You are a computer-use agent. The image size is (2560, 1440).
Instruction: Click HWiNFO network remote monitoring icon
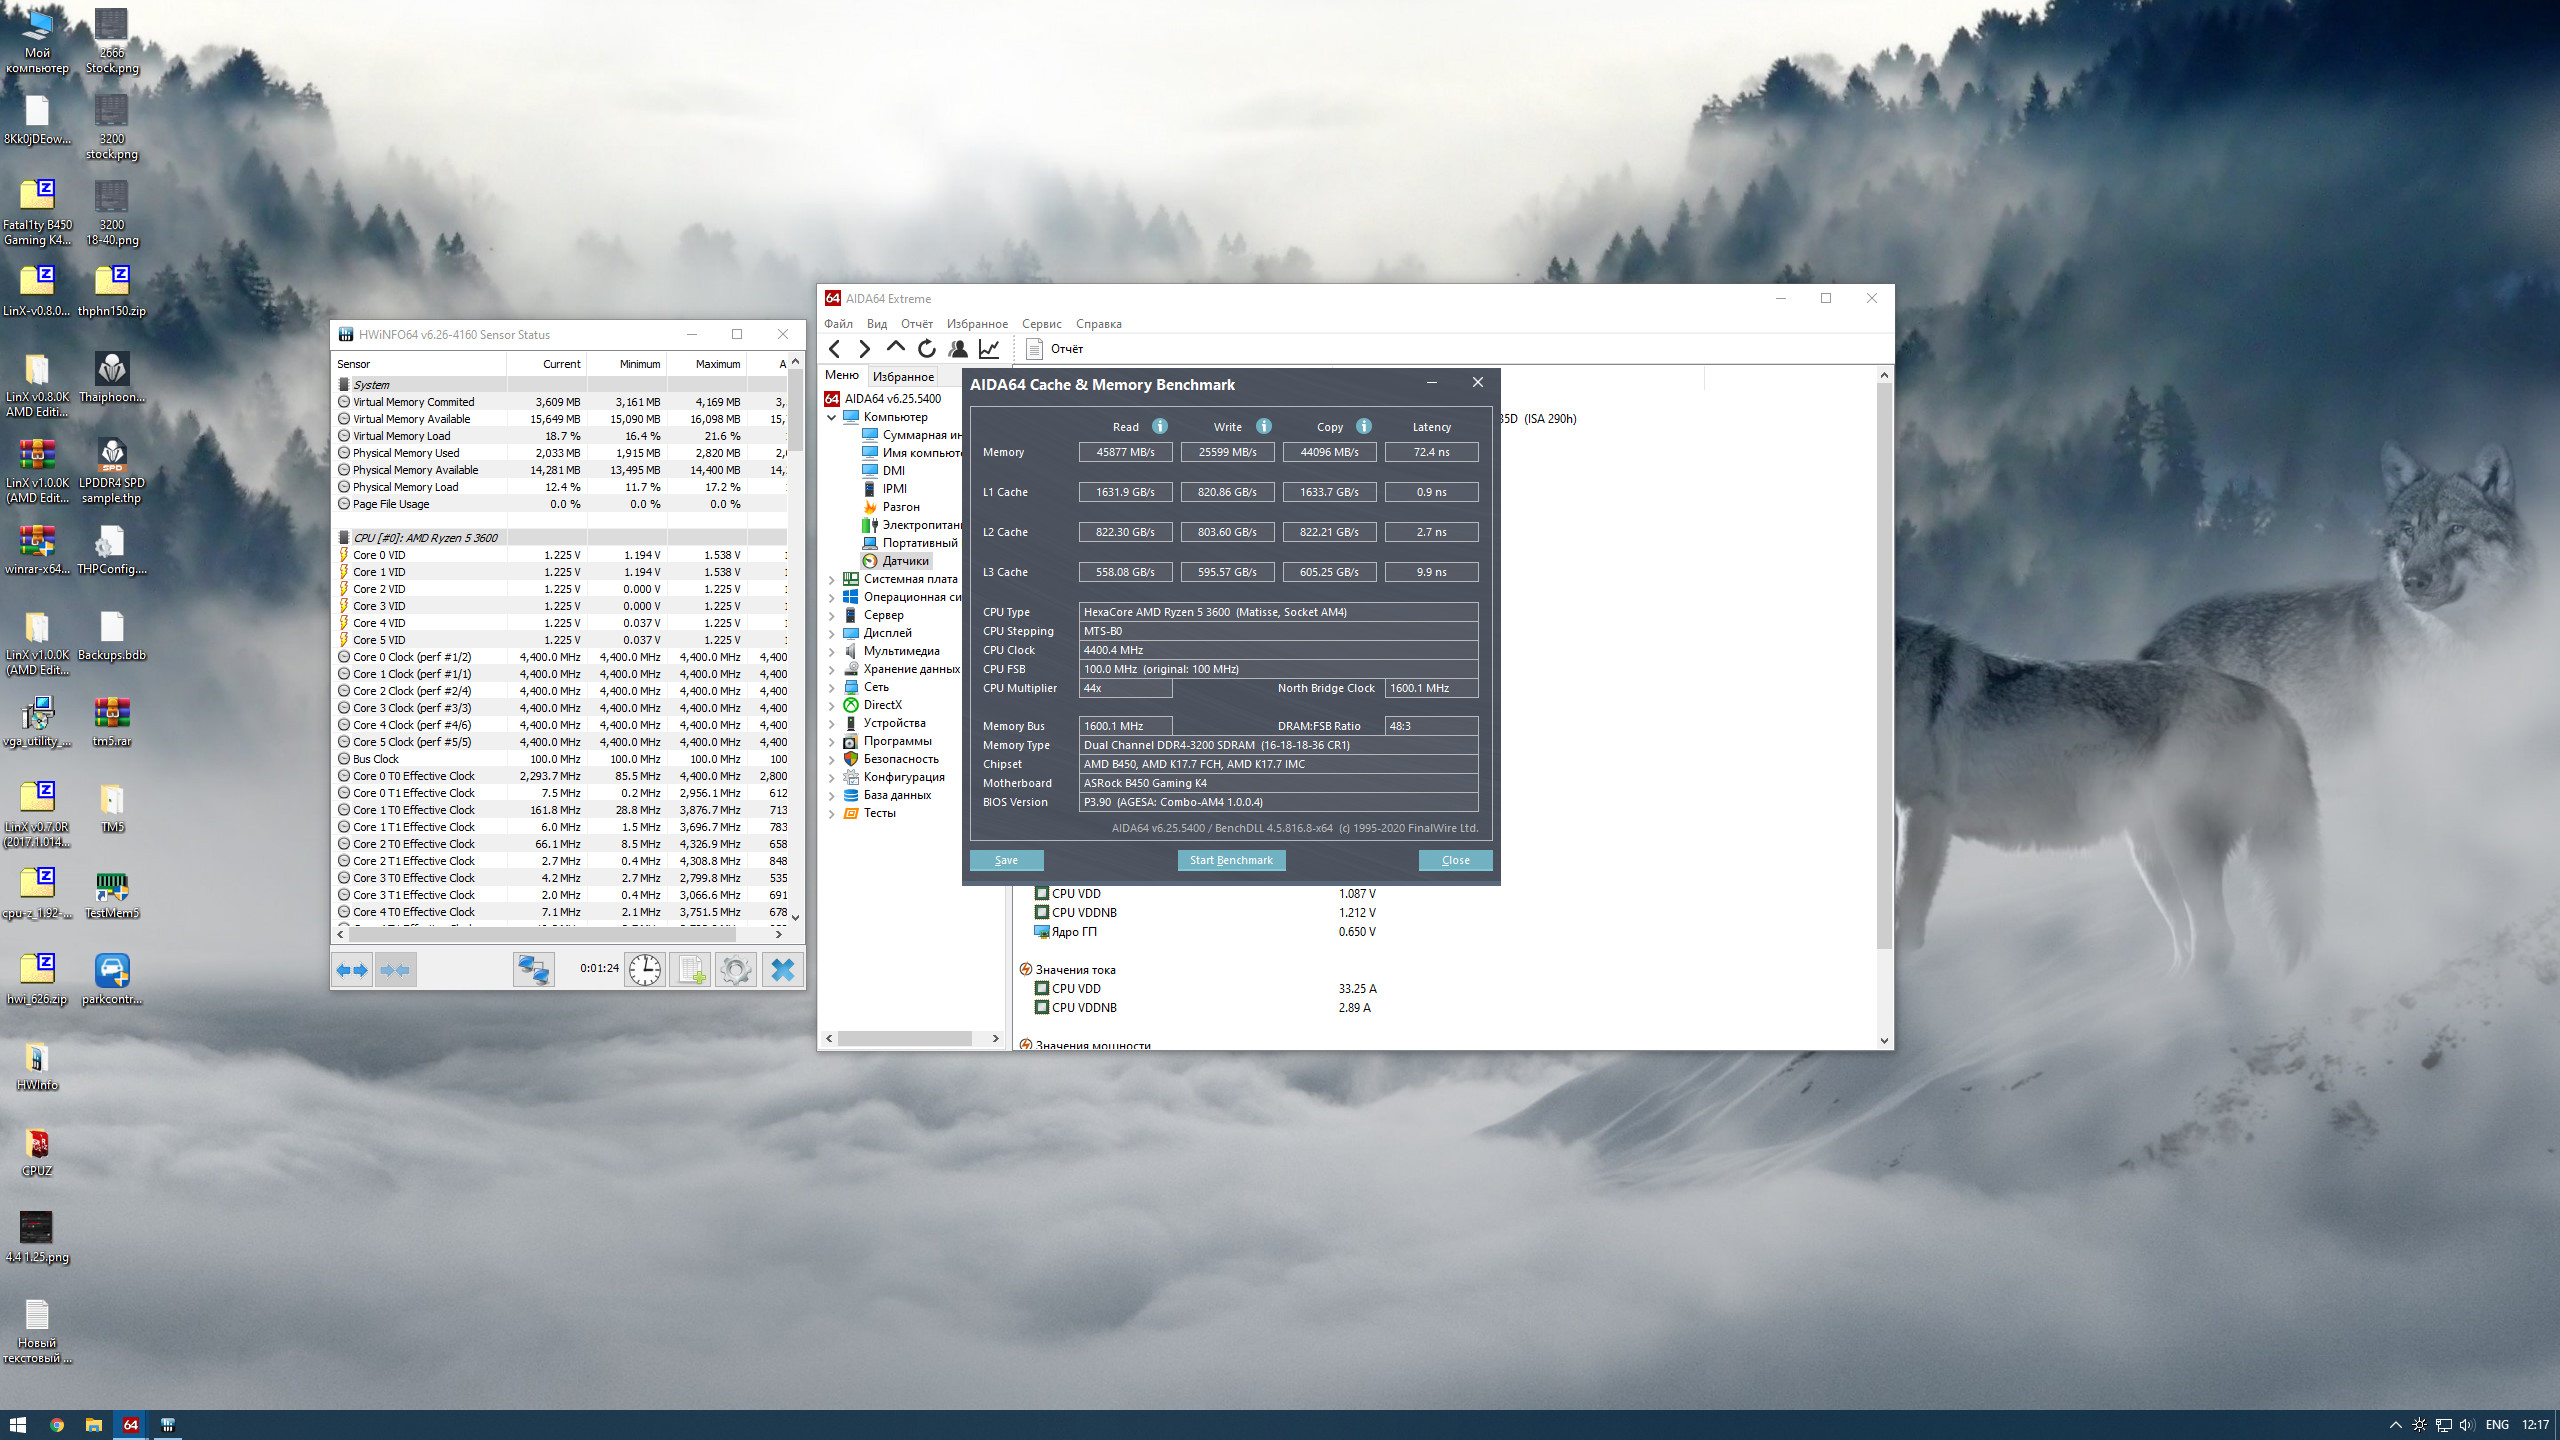click(x=533, y=970)
